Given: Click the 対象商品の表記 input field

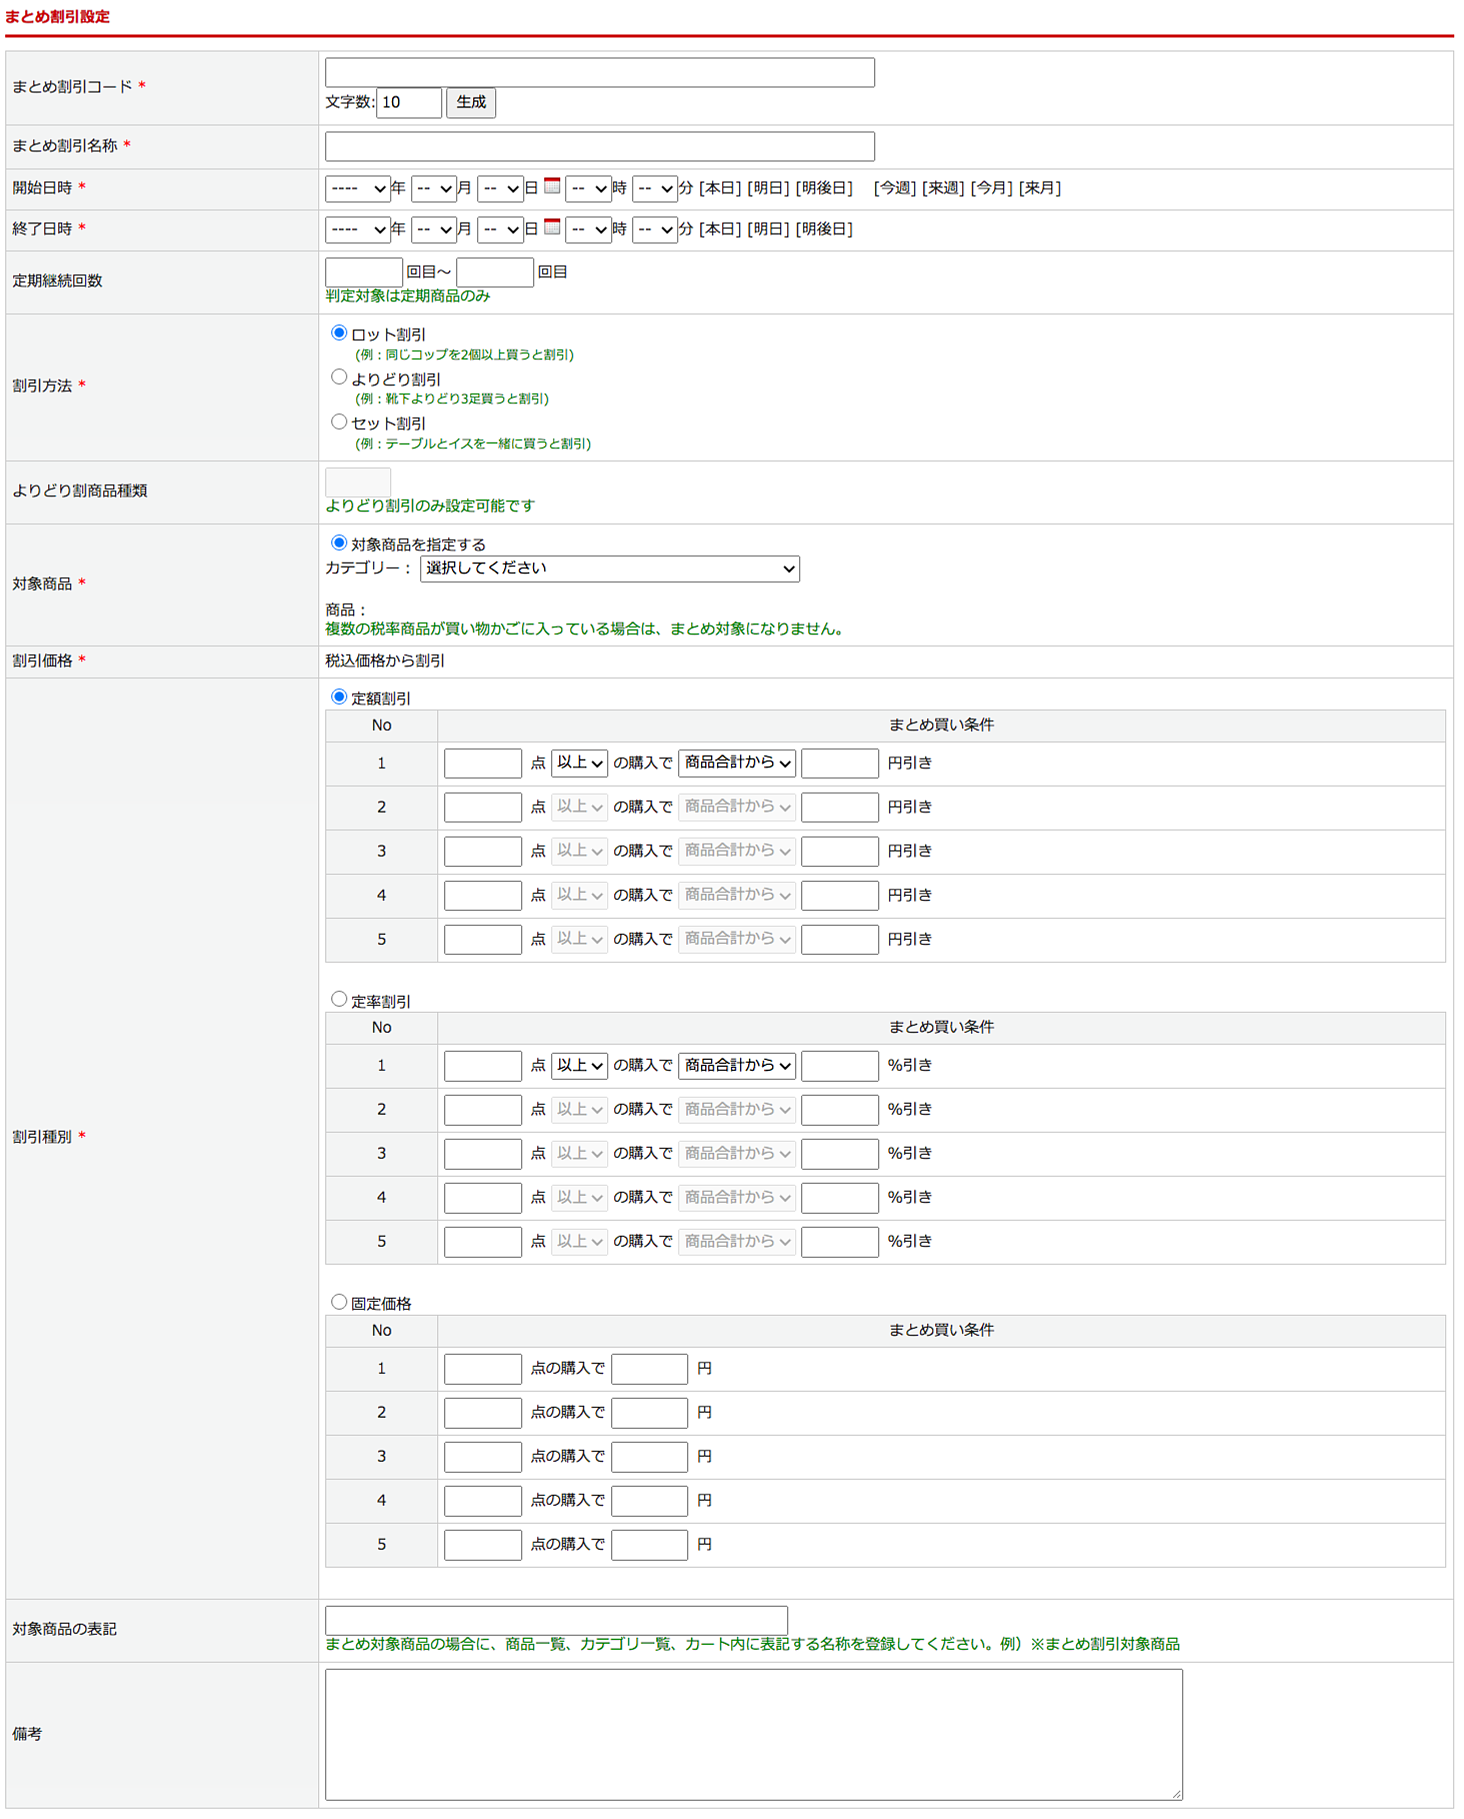Looking at the screenshot, I should coord(556,1619).
